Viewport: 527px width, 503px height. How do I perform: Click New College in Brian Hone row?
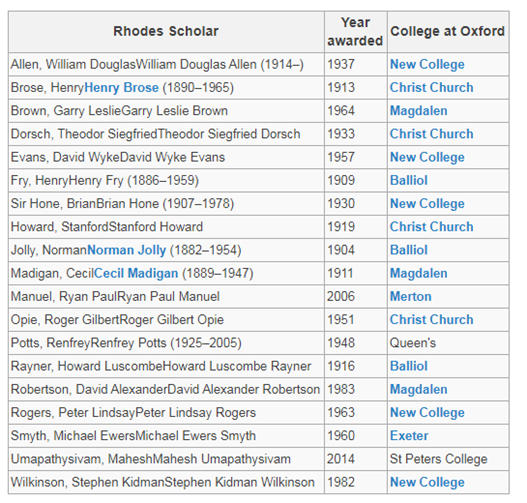coord(427,204)
